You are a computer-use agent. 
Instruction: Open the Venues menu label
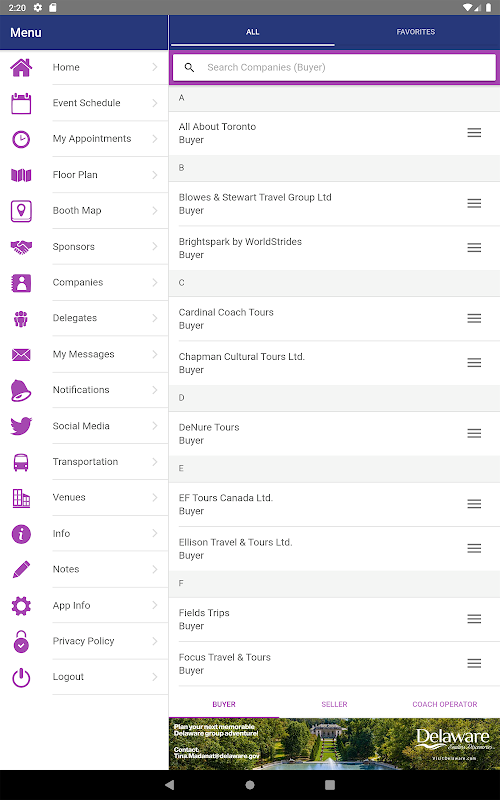pos(69,497)
